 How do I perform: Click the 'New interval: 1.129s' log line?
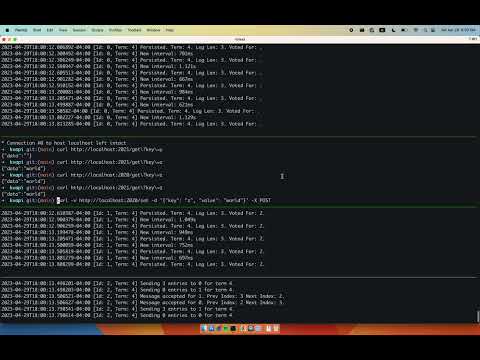pos(99,117)
